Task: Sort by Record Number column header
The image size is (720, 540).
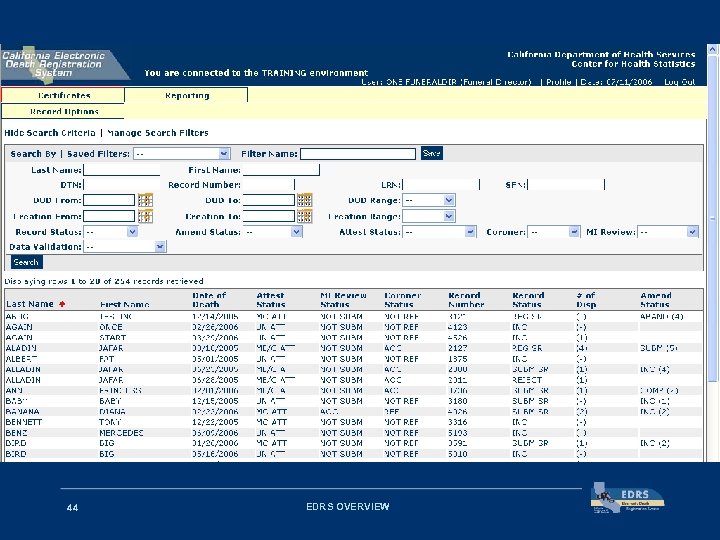Action: click(466, 300)
